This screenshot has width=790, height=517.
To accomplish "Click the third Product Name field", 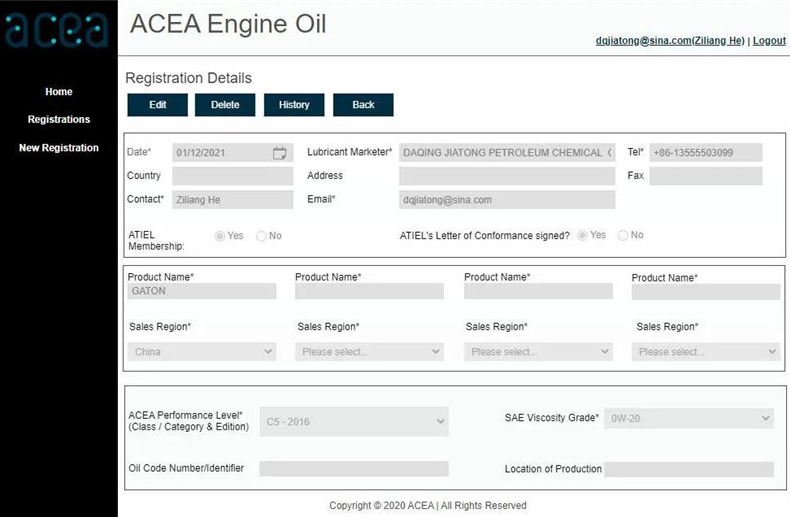I will [x=538, y=291].
